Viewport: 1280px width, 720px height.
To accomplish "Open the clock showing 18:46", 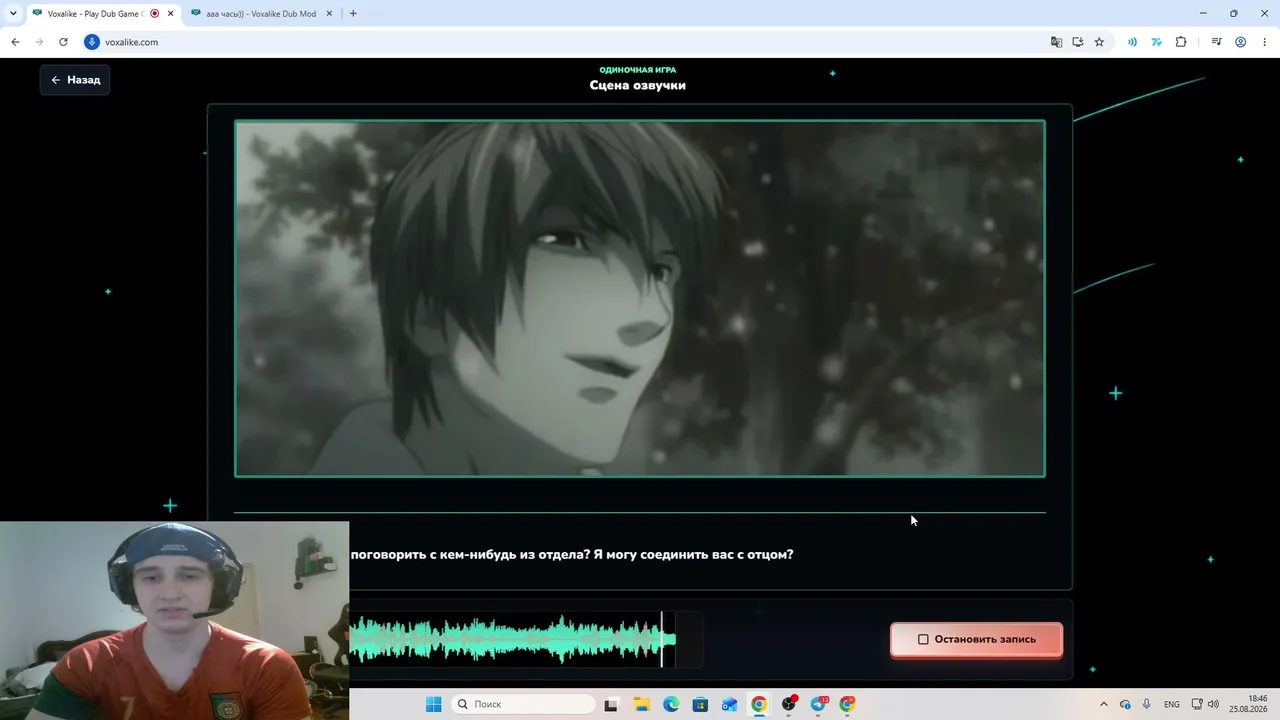I will pyautogui.click(x=1249, y=704).
